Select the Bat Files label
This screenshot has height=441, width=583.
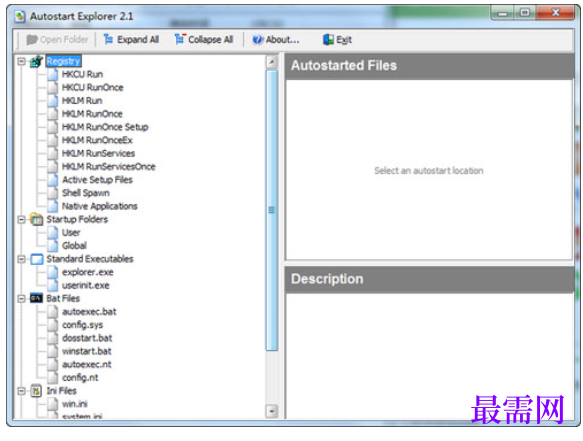tap(63, 299)
